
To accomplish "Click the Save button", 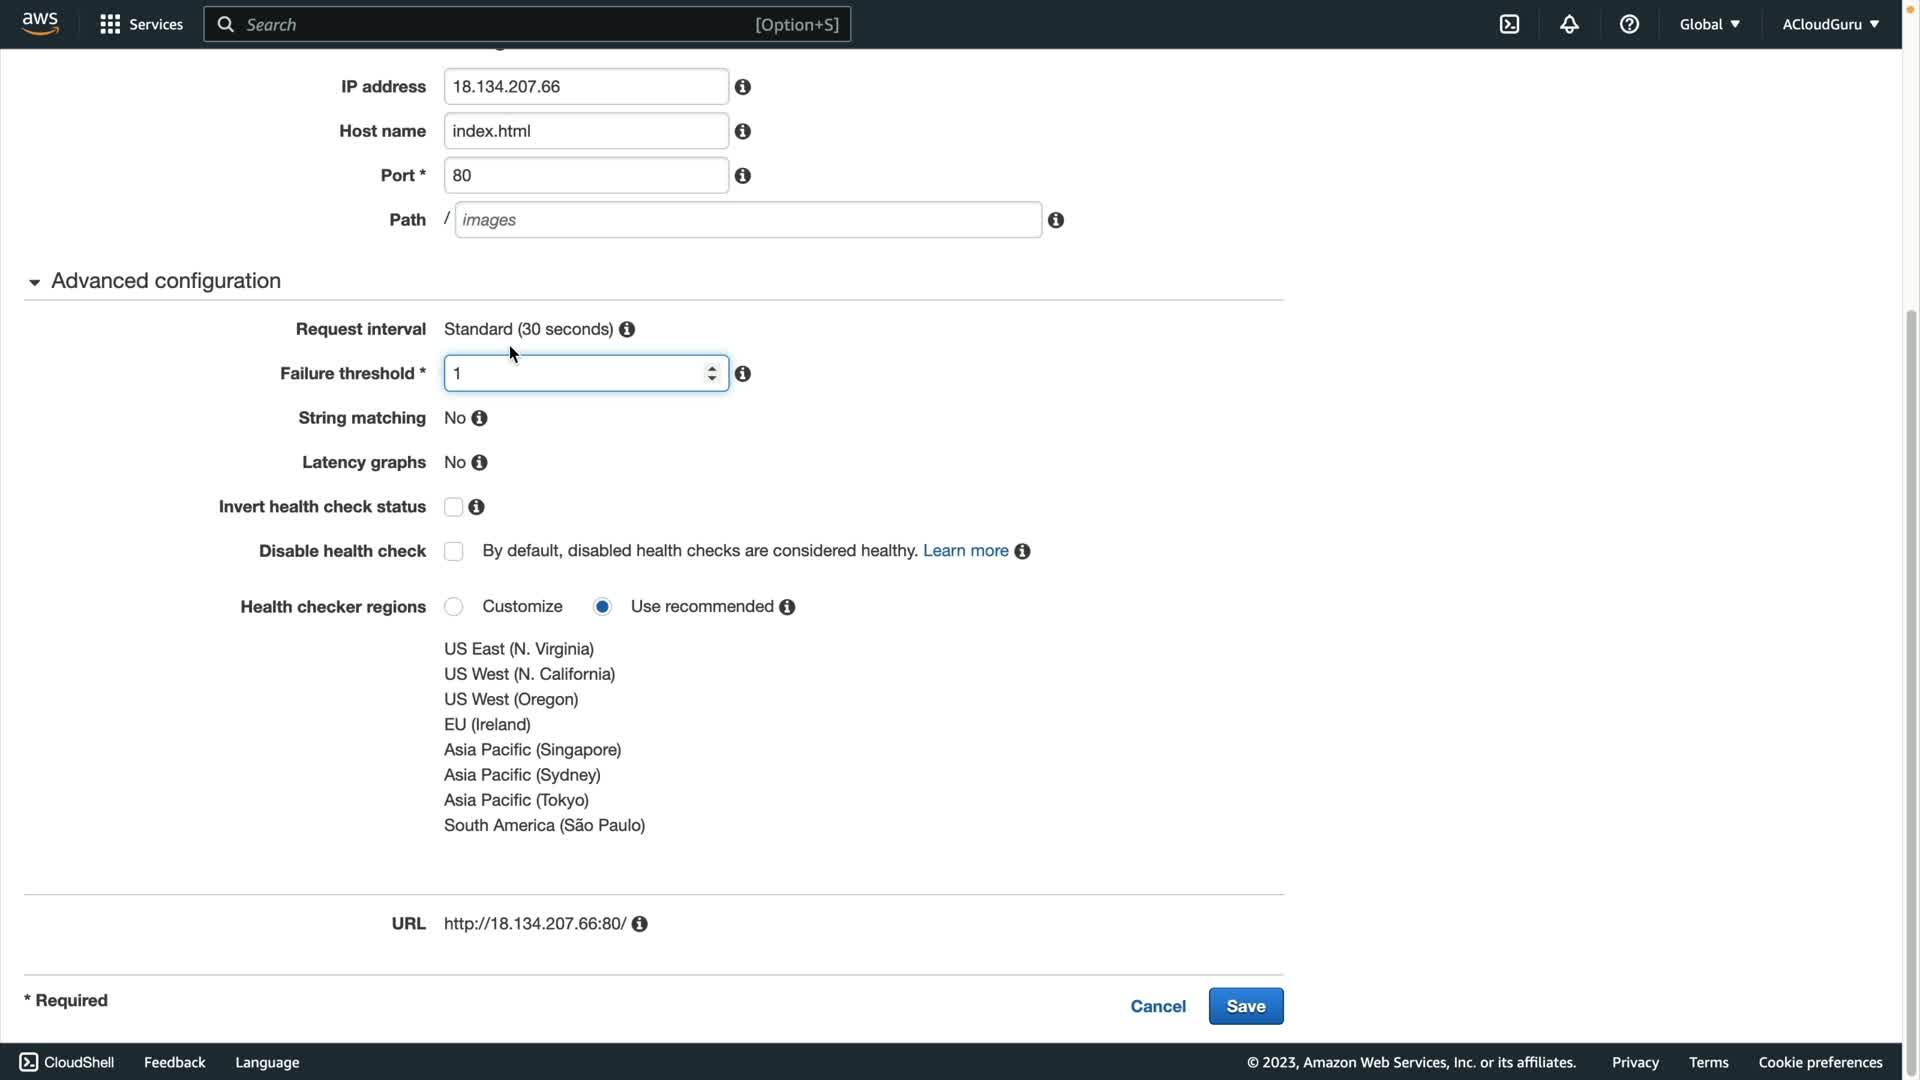I will 1245,1006.
